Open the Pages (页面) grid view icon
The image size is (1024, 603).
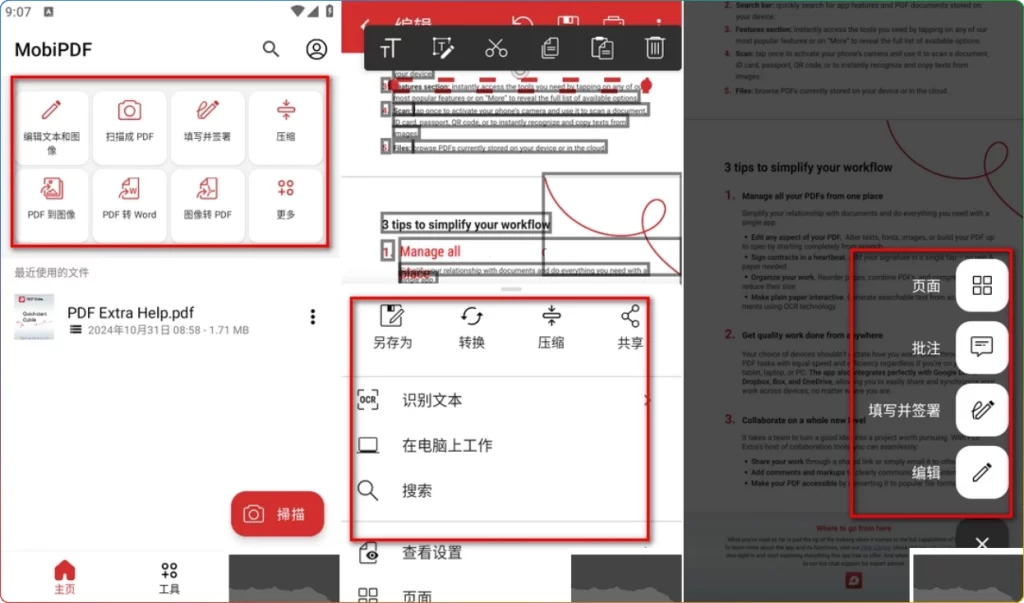(x=981, y=284)
